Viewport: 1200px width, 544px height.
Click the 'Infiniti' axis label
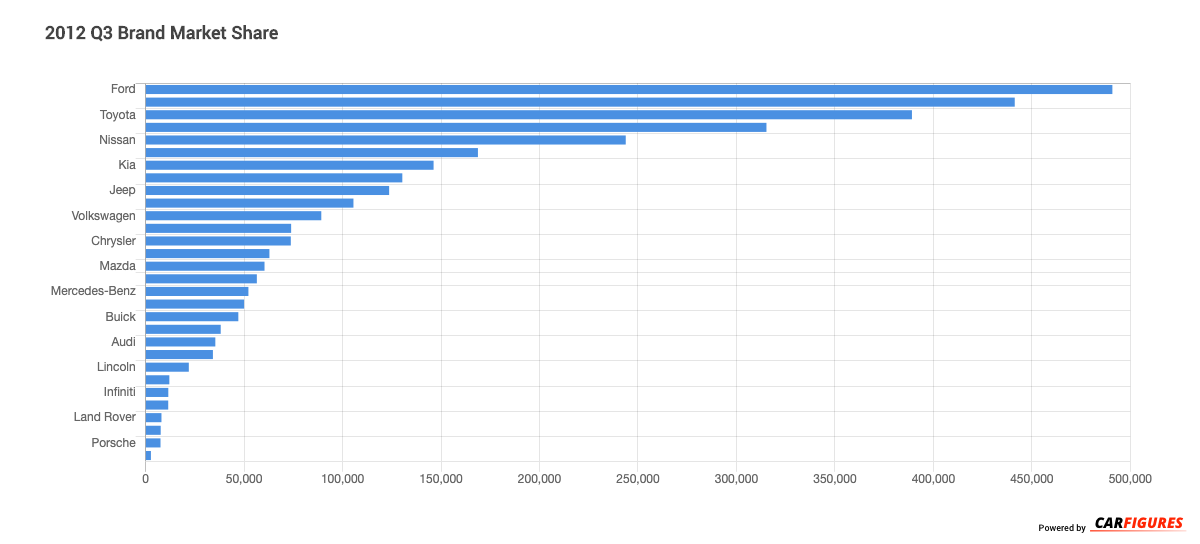click(x=120, y=392)
